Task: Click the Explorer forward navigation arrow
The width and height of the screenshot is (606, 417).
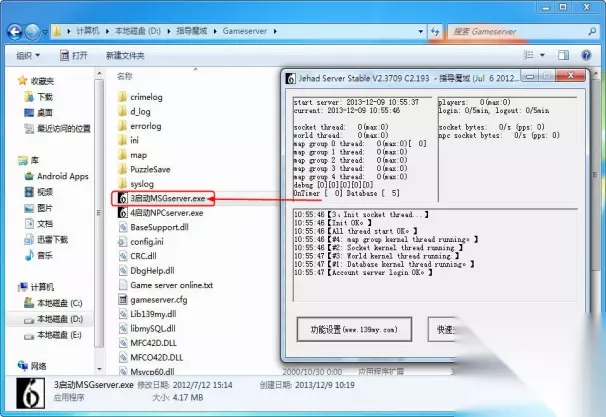Action: click(32, 32)
